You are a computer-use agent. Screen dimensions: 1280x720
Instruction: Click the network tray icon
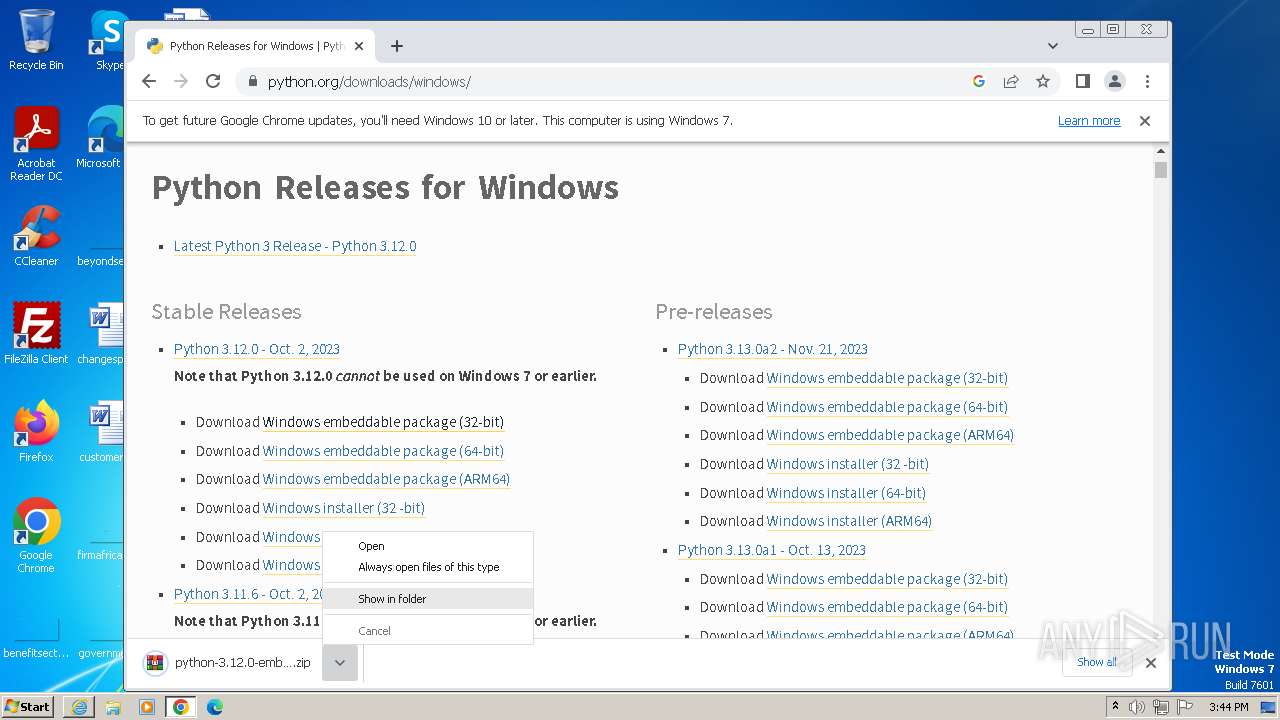[x=1161, y=707]
